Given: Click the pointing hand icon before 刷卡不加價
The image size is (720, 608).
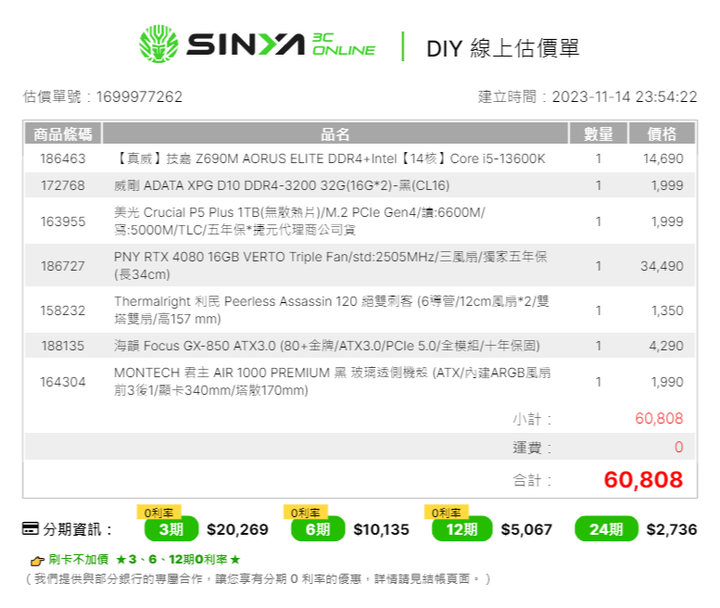Looking at the screenshot, I should click(x=37, y=561).
